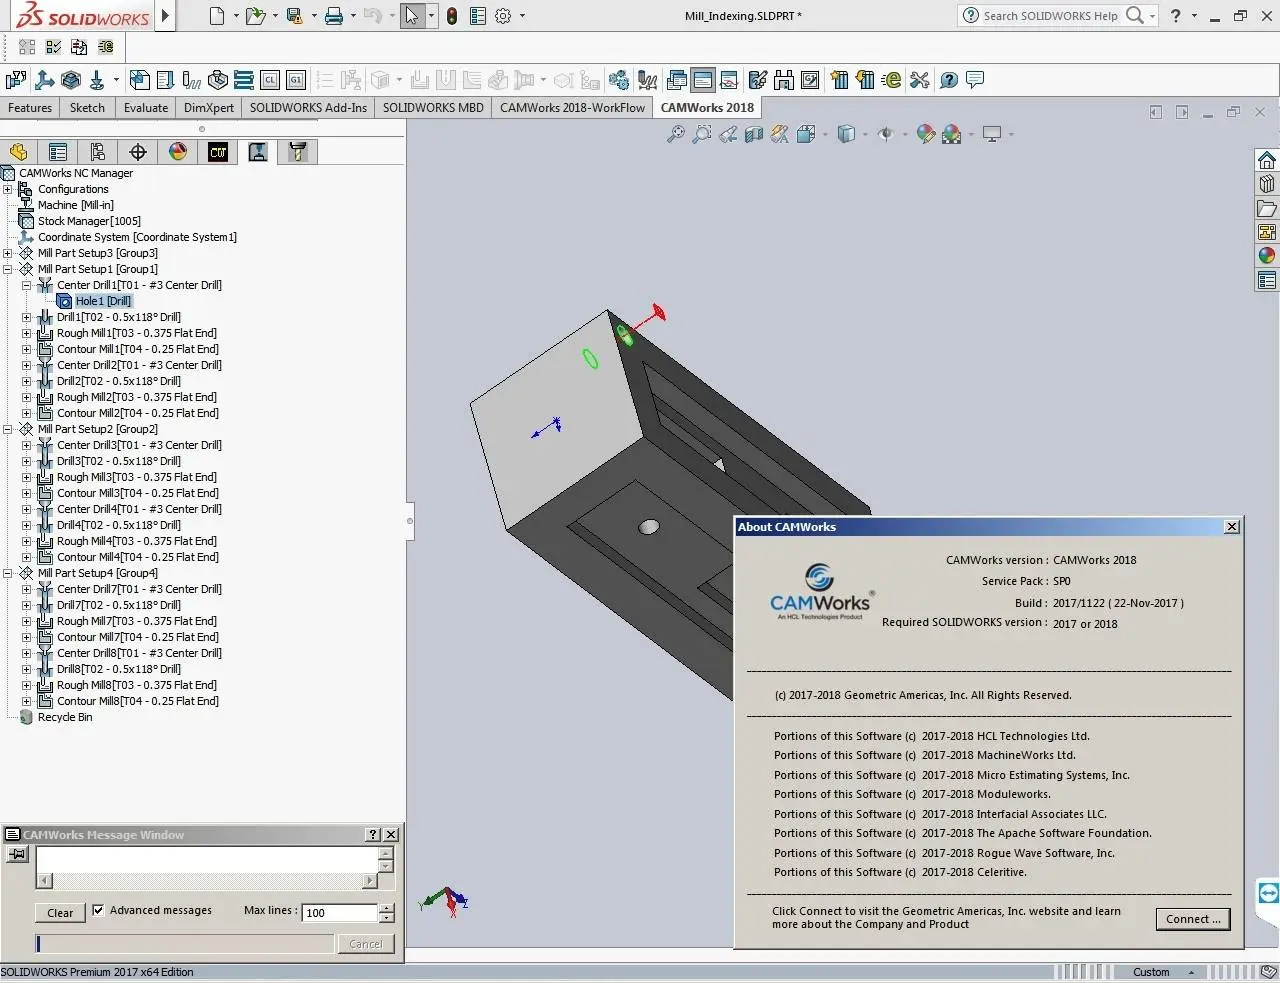Image resolution: width=1280 pixels, height=983 pixels.
Task: Click the New document icon
Action: (217, 16)
